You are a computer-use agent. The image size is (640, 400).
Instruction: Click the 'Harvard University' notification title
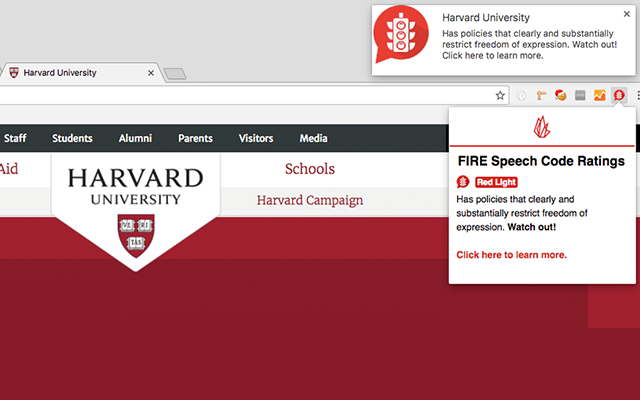coord(486,18)
